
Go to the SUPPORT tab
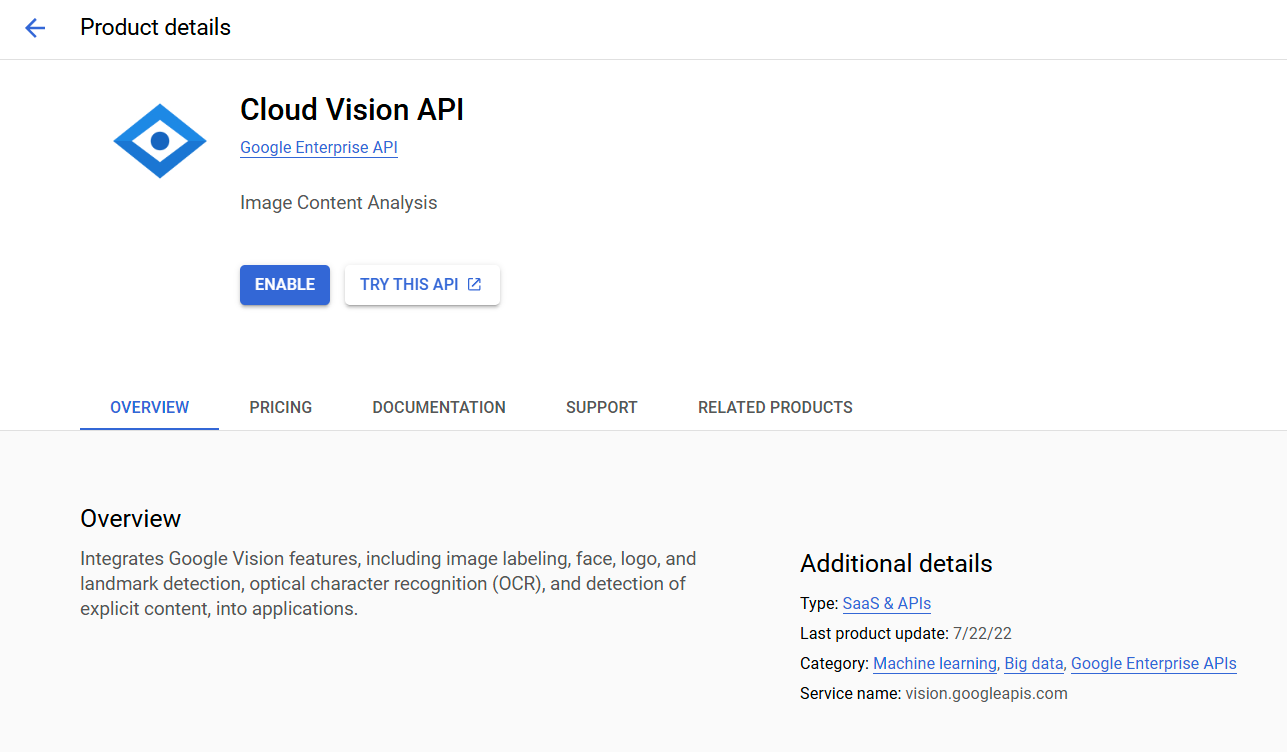coord(601,407)
